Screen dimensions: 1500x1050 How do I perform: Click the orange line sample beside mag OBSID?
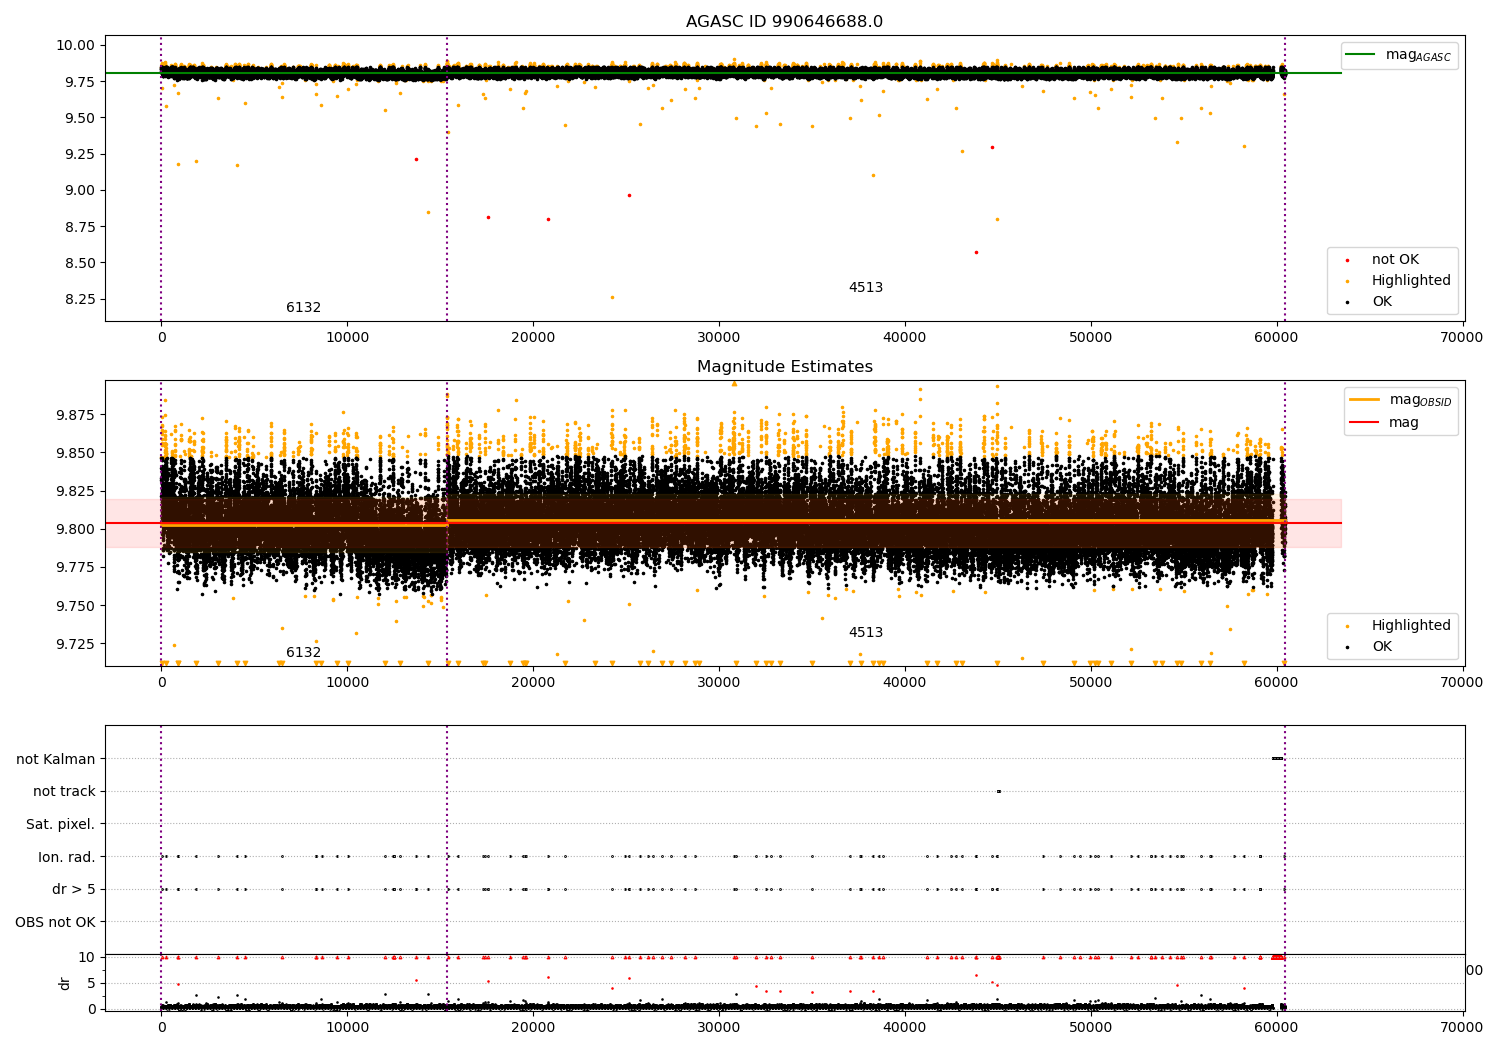coord(1364,399)
